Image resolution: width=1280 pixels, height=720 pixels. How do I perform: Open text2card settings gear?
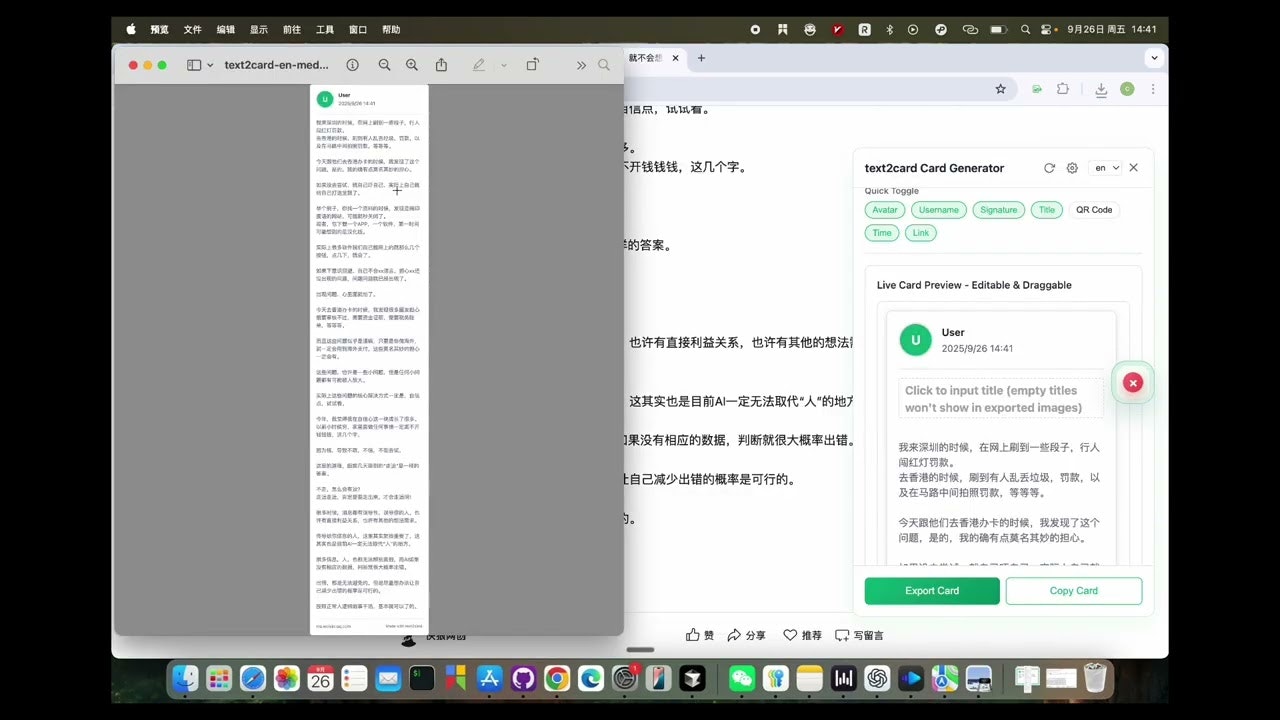[x=1072, y=168]
